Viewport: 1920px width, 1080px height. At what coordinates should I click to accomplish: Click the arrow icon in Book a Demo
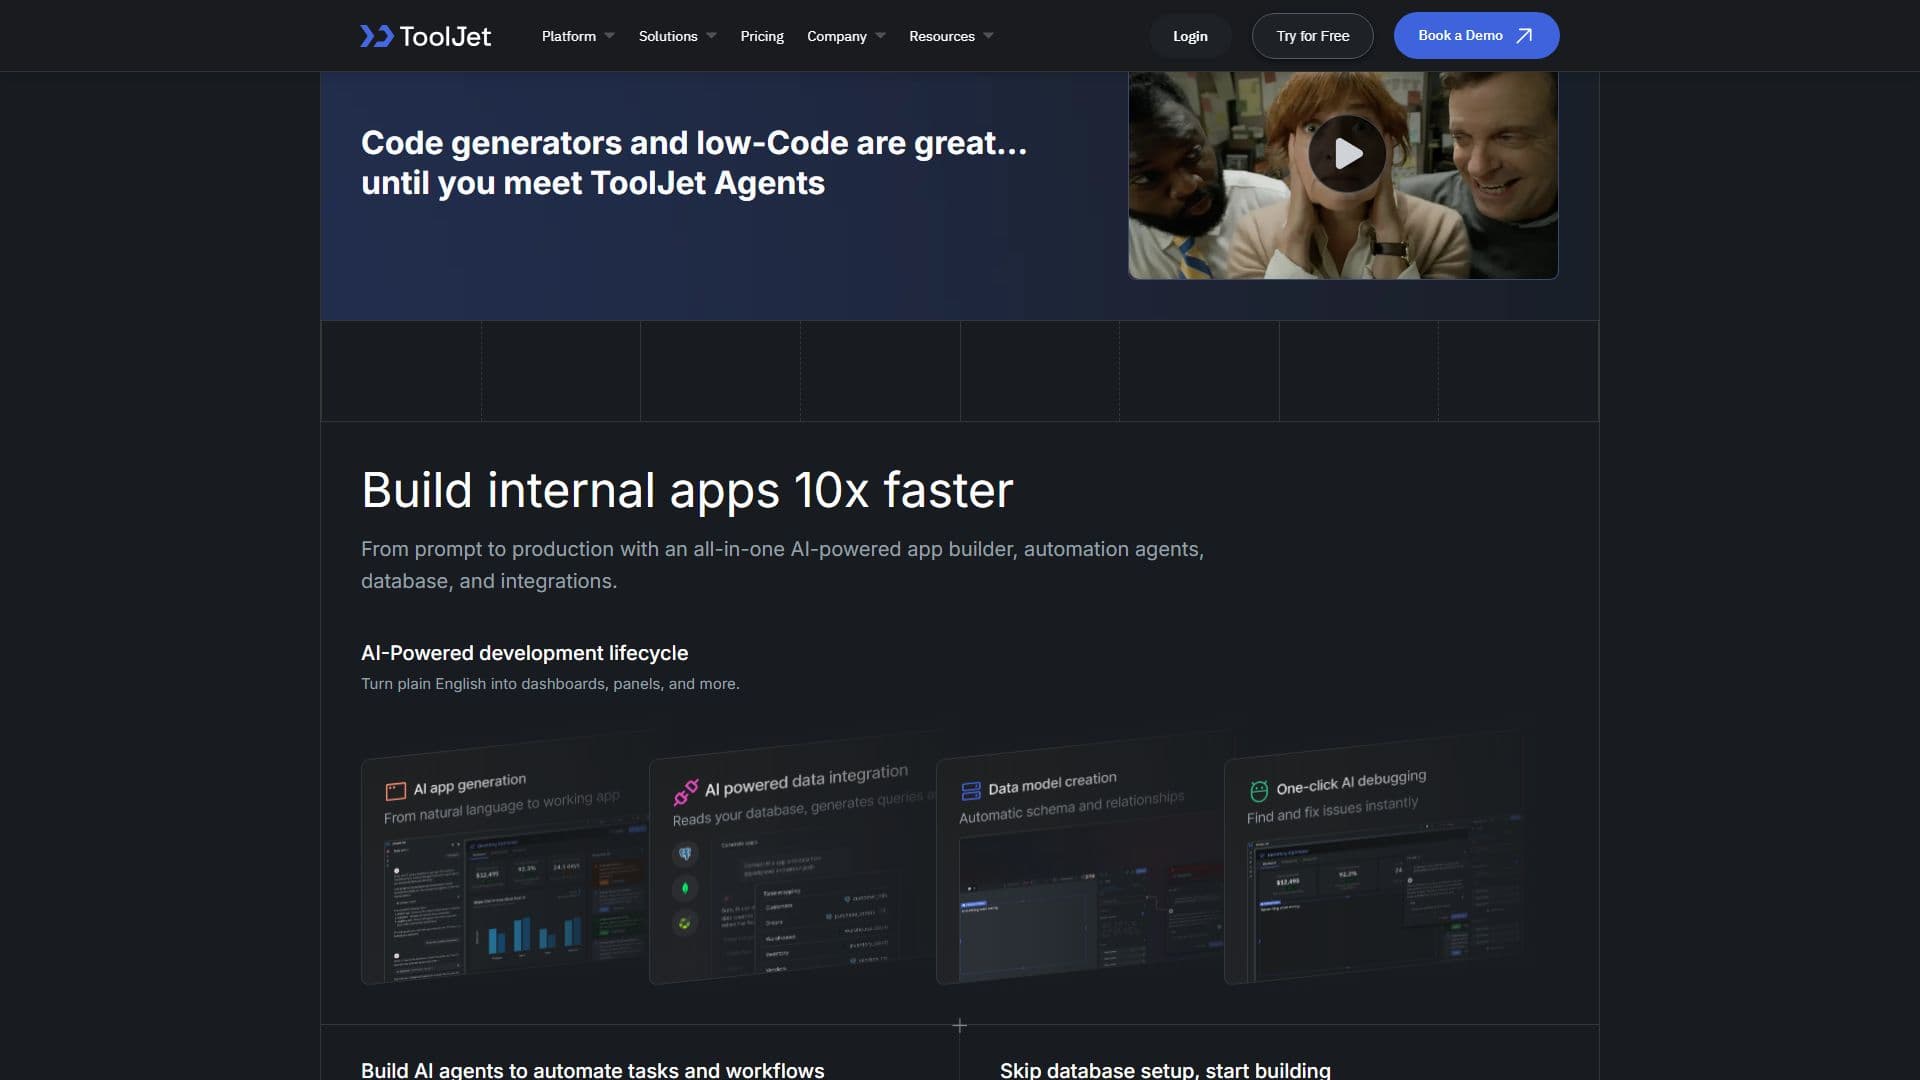point(1524,36)
